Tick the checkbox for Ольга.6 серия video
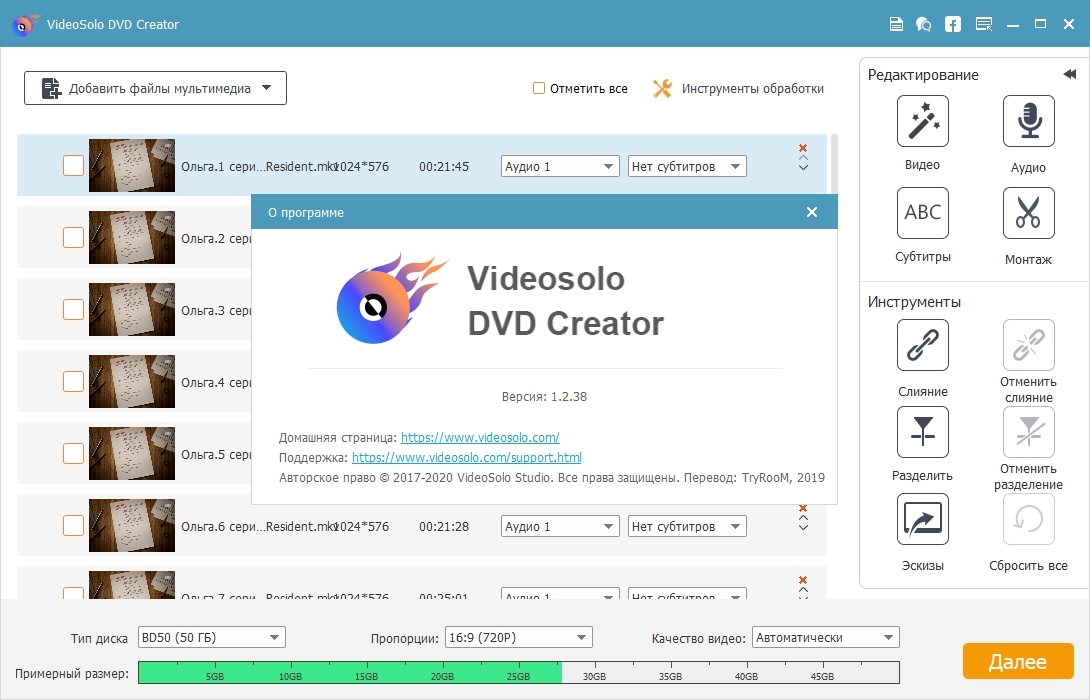The width and height of the screenshot is (1090, 700). click(73, 526)
